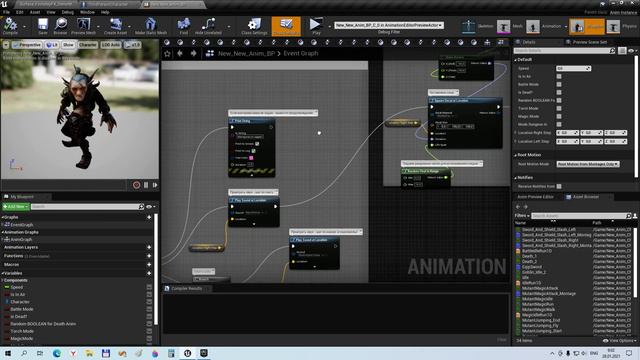Open the property matrix grid icon in Details
Image resolution: width=640 pixels, height=360 pixels.
point(622,51)
